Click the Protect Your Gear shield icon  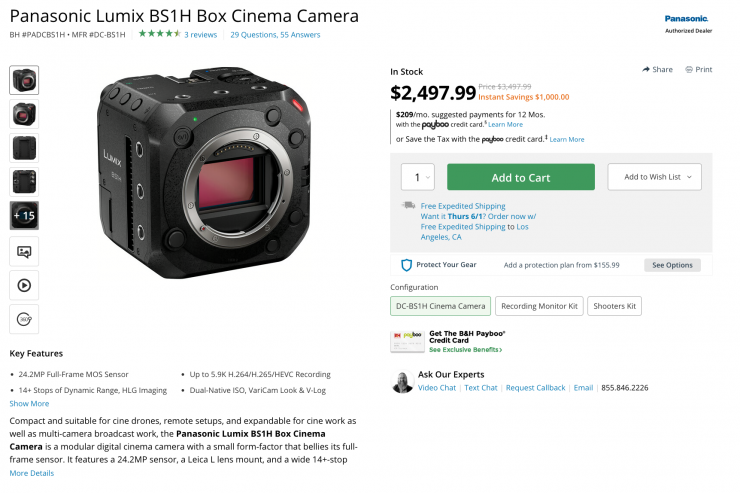(406, 265)
